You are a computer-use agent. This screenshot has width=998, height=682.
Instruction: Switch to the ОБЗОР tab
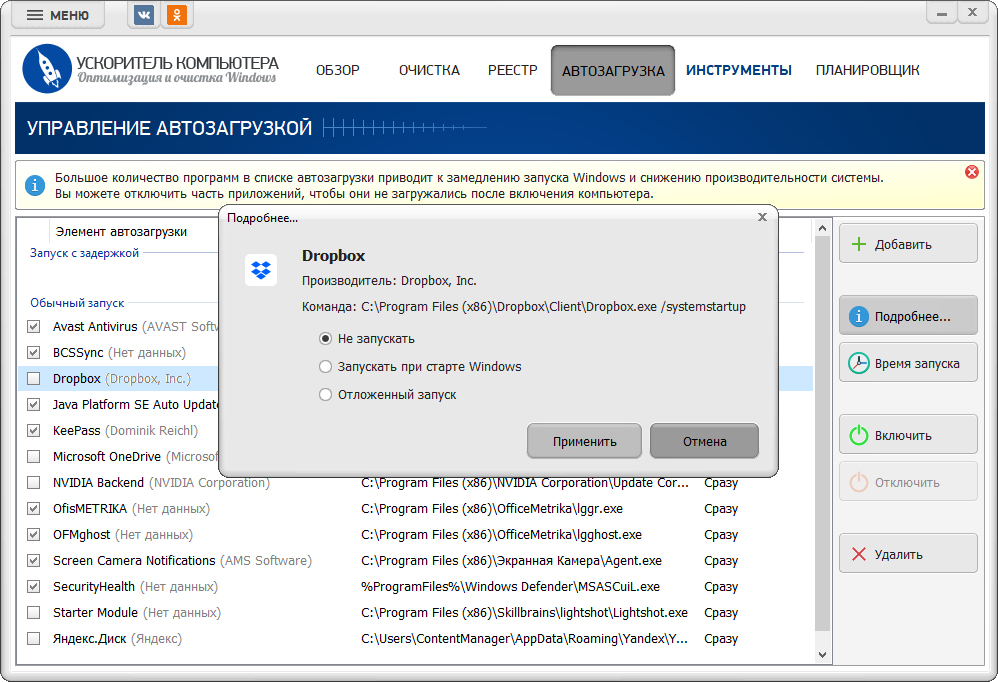338,70
